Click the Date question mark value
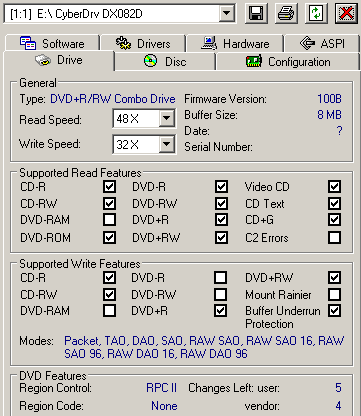Viewport: 361px width, 416px height. [x=339, y=131]
